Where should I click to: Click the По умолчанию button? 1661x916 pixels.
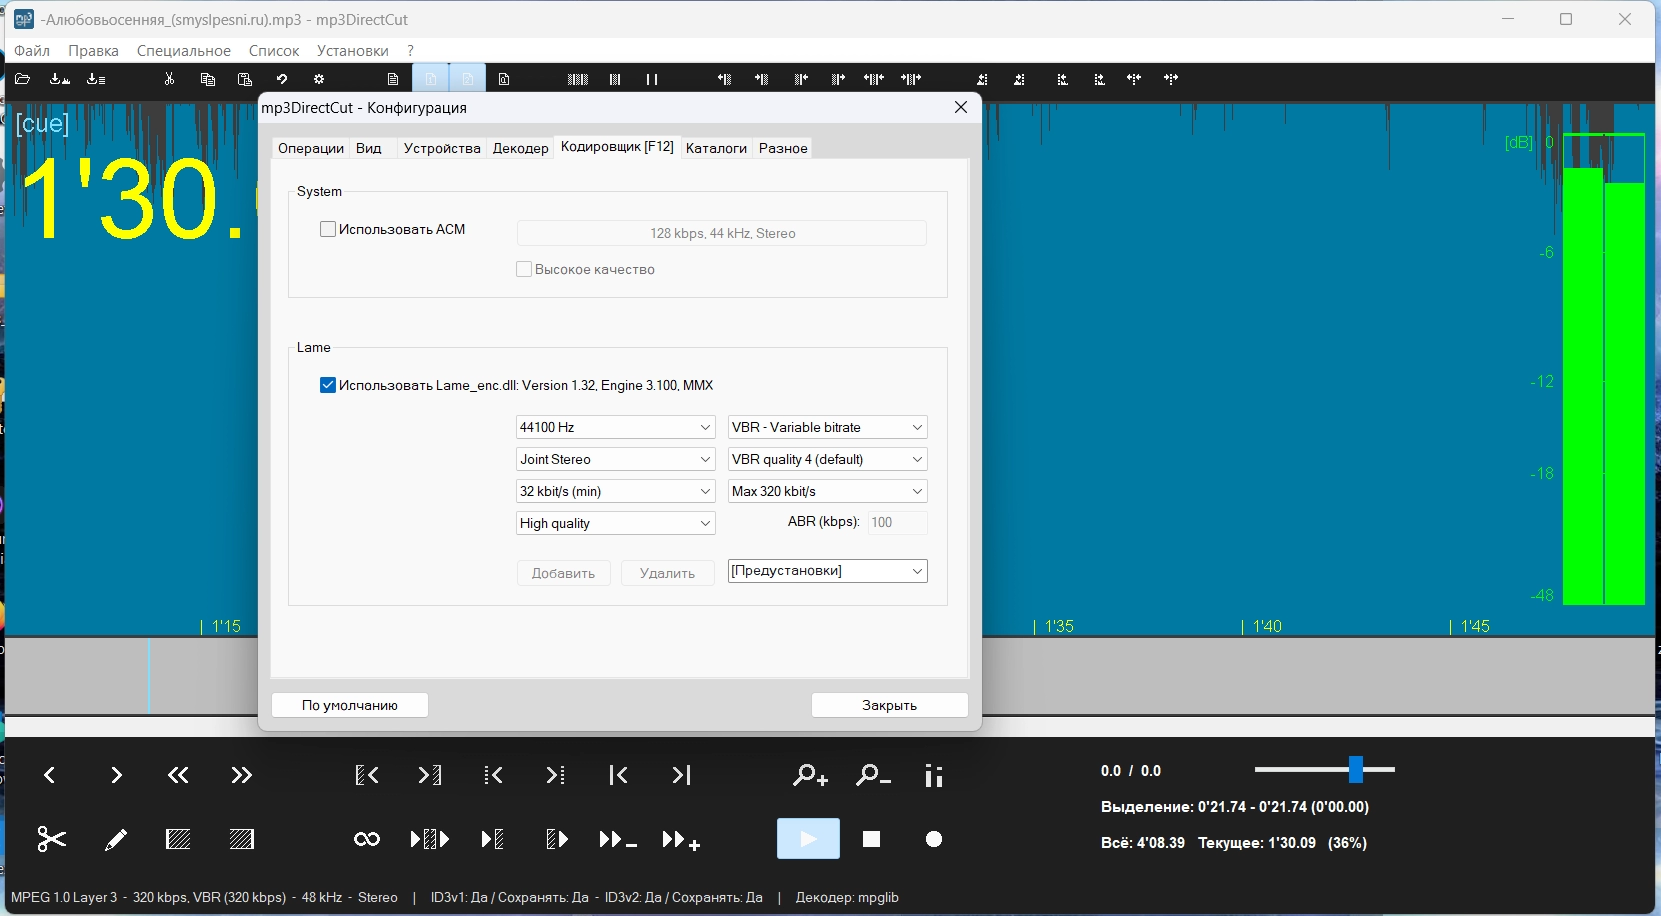click(x=350, y=705)
